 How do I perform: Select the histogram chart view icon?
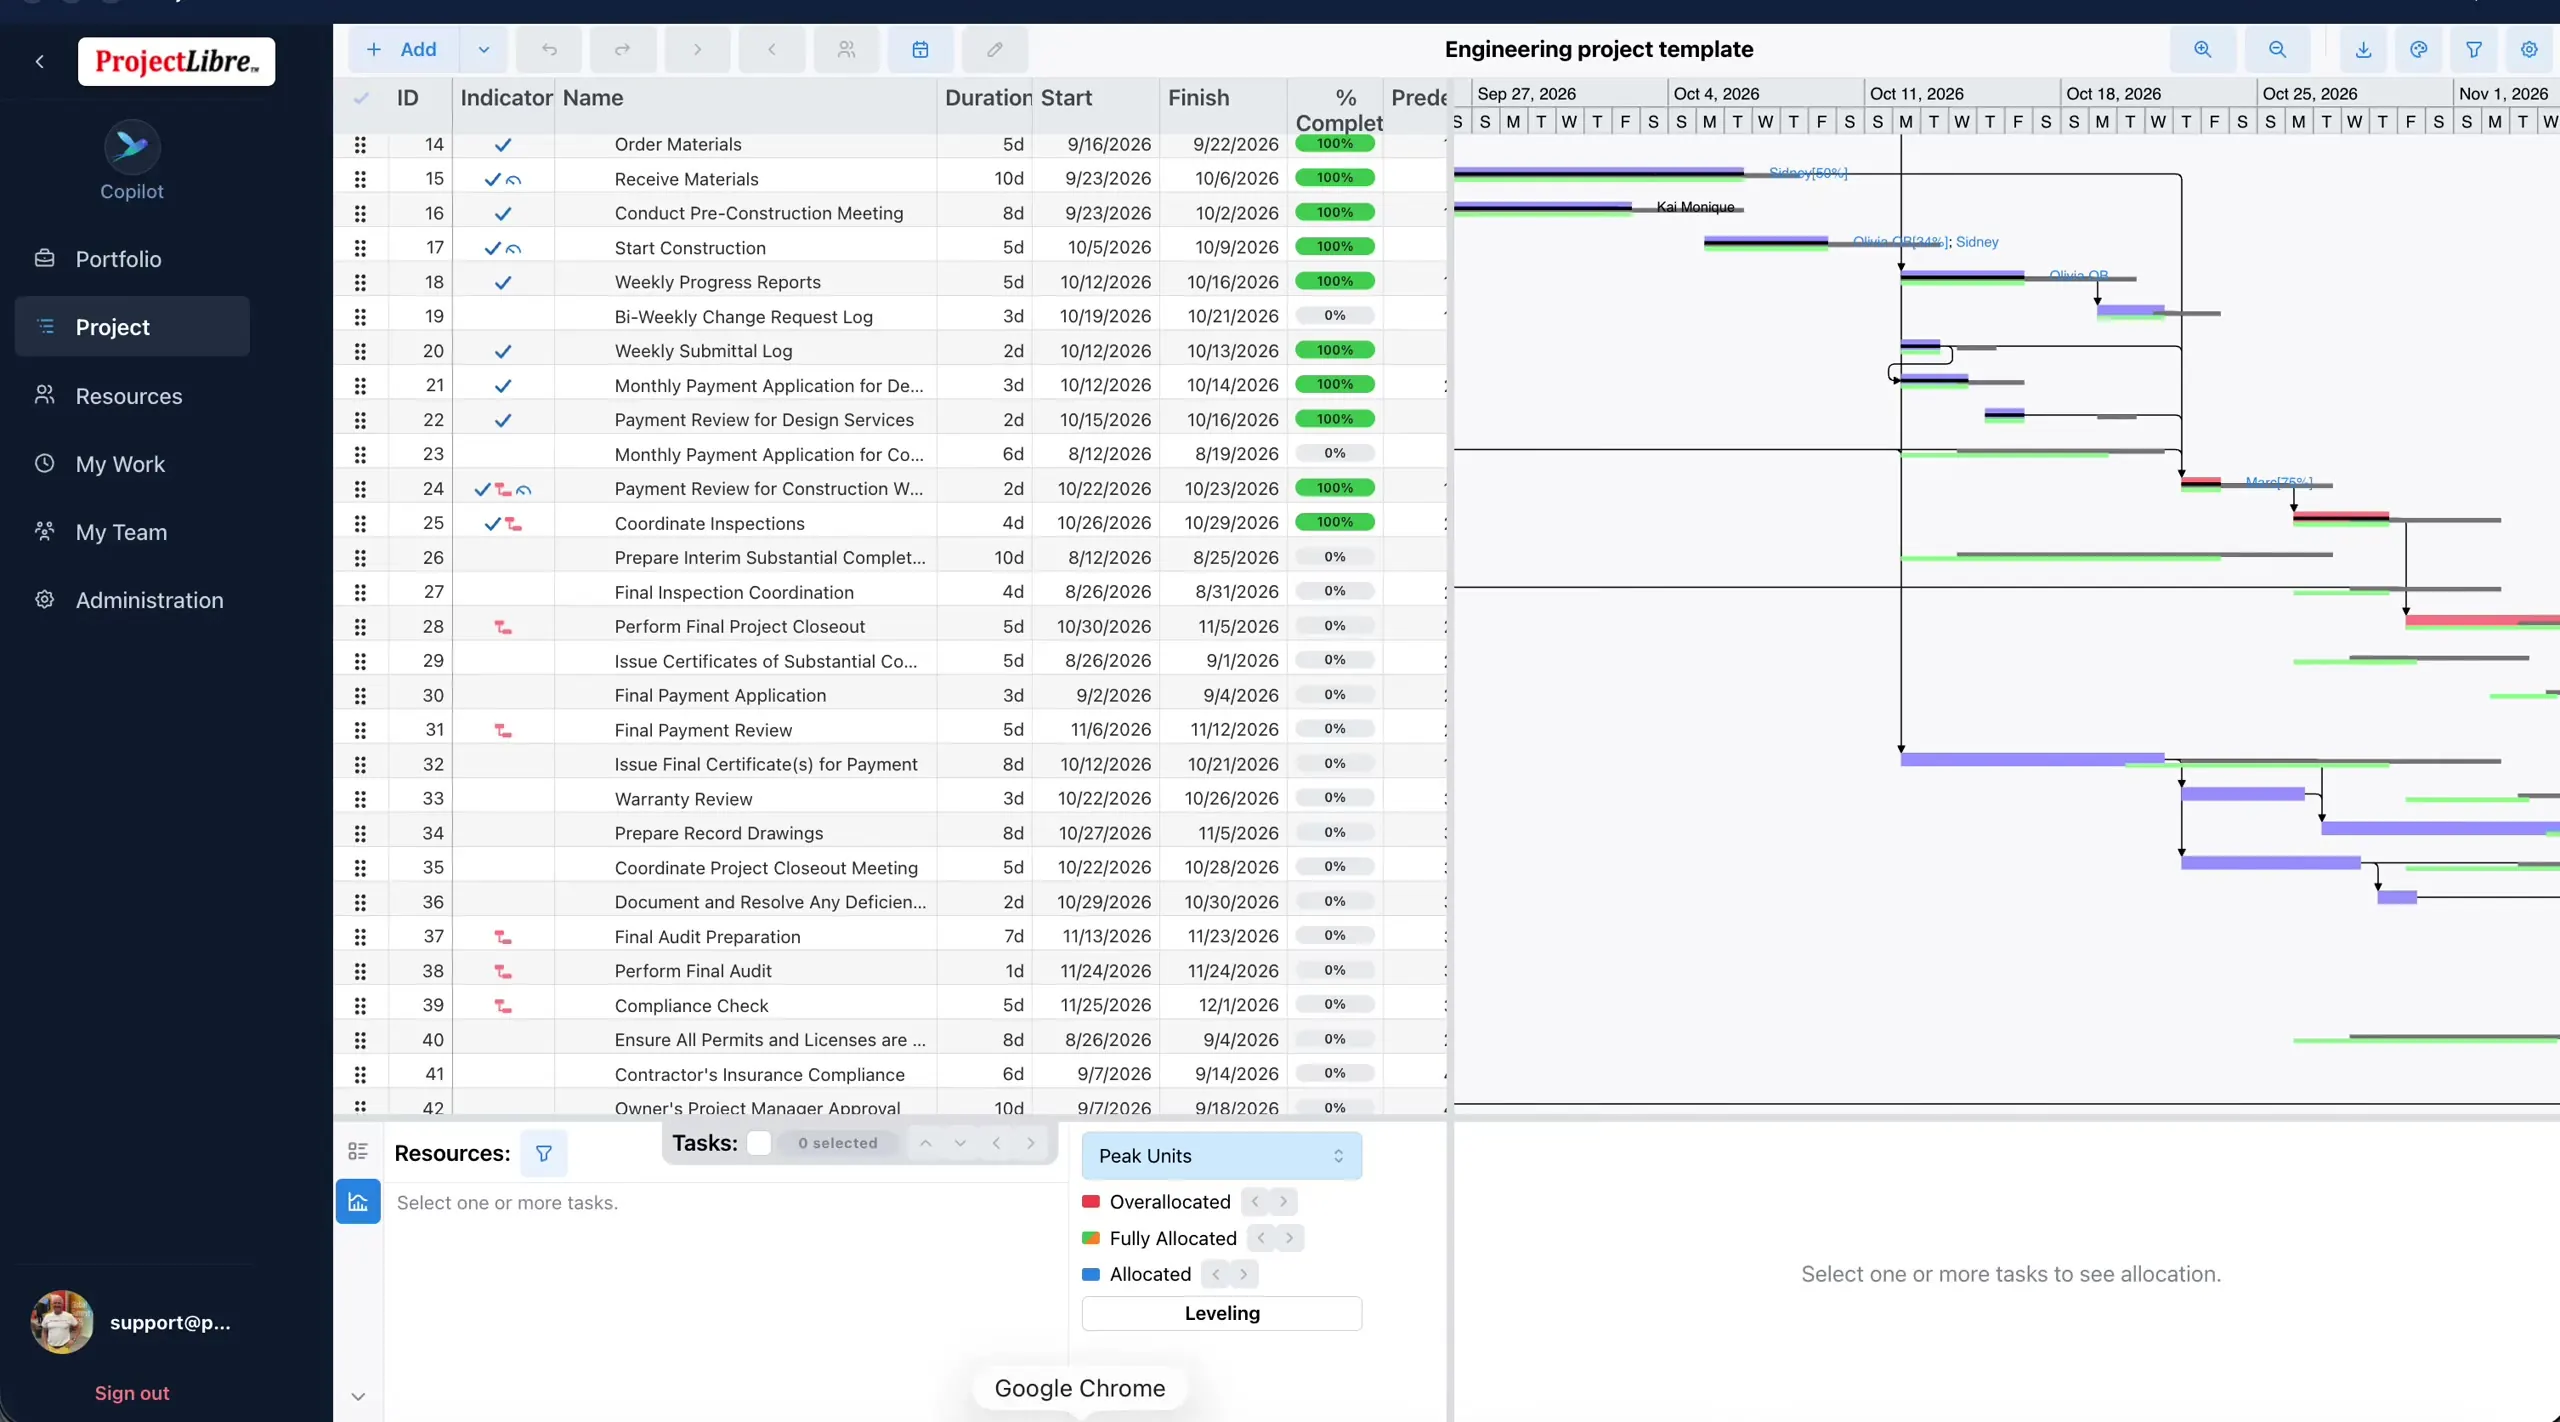pyautogui.click(x=358, y=1201)
